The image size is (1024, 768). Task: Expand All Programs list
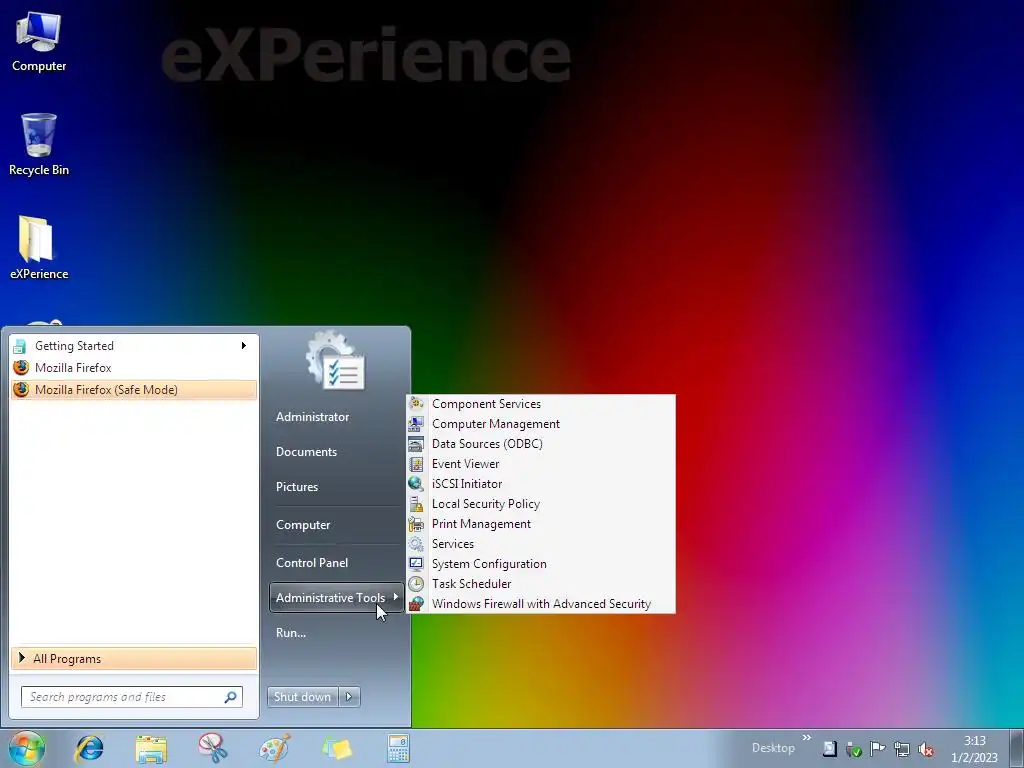pos(134,658)
